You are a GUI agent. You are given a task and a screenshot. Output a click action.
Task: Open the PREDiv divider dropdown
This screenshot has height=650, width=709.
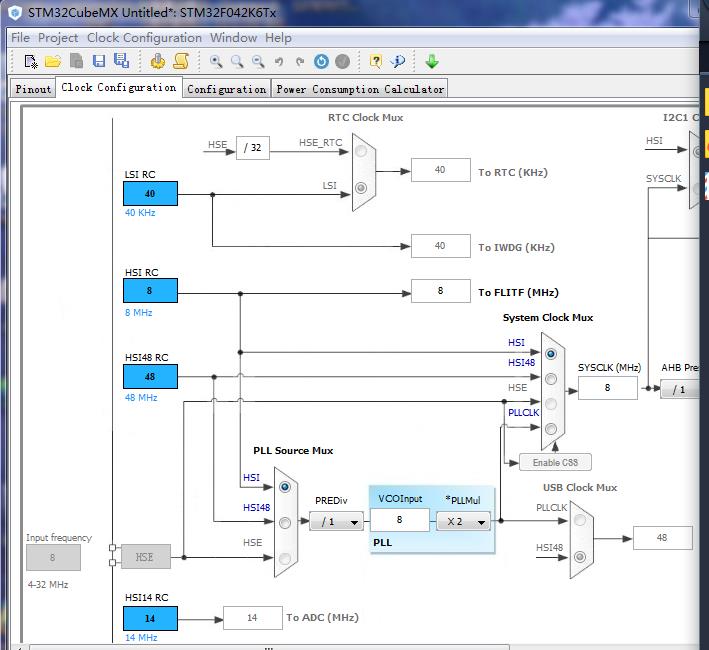(x=336, y=521)
